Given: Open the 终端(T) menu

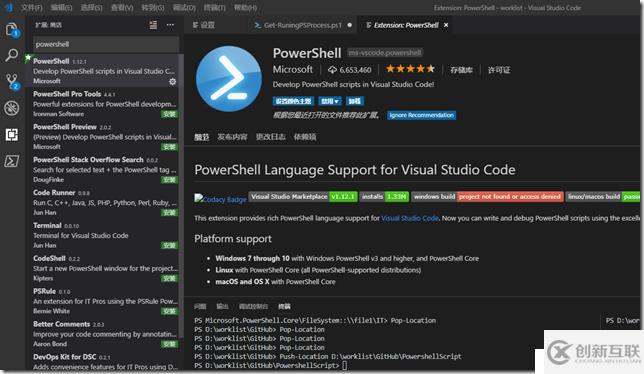Looking at the screenshot, I should coord(214,7).
